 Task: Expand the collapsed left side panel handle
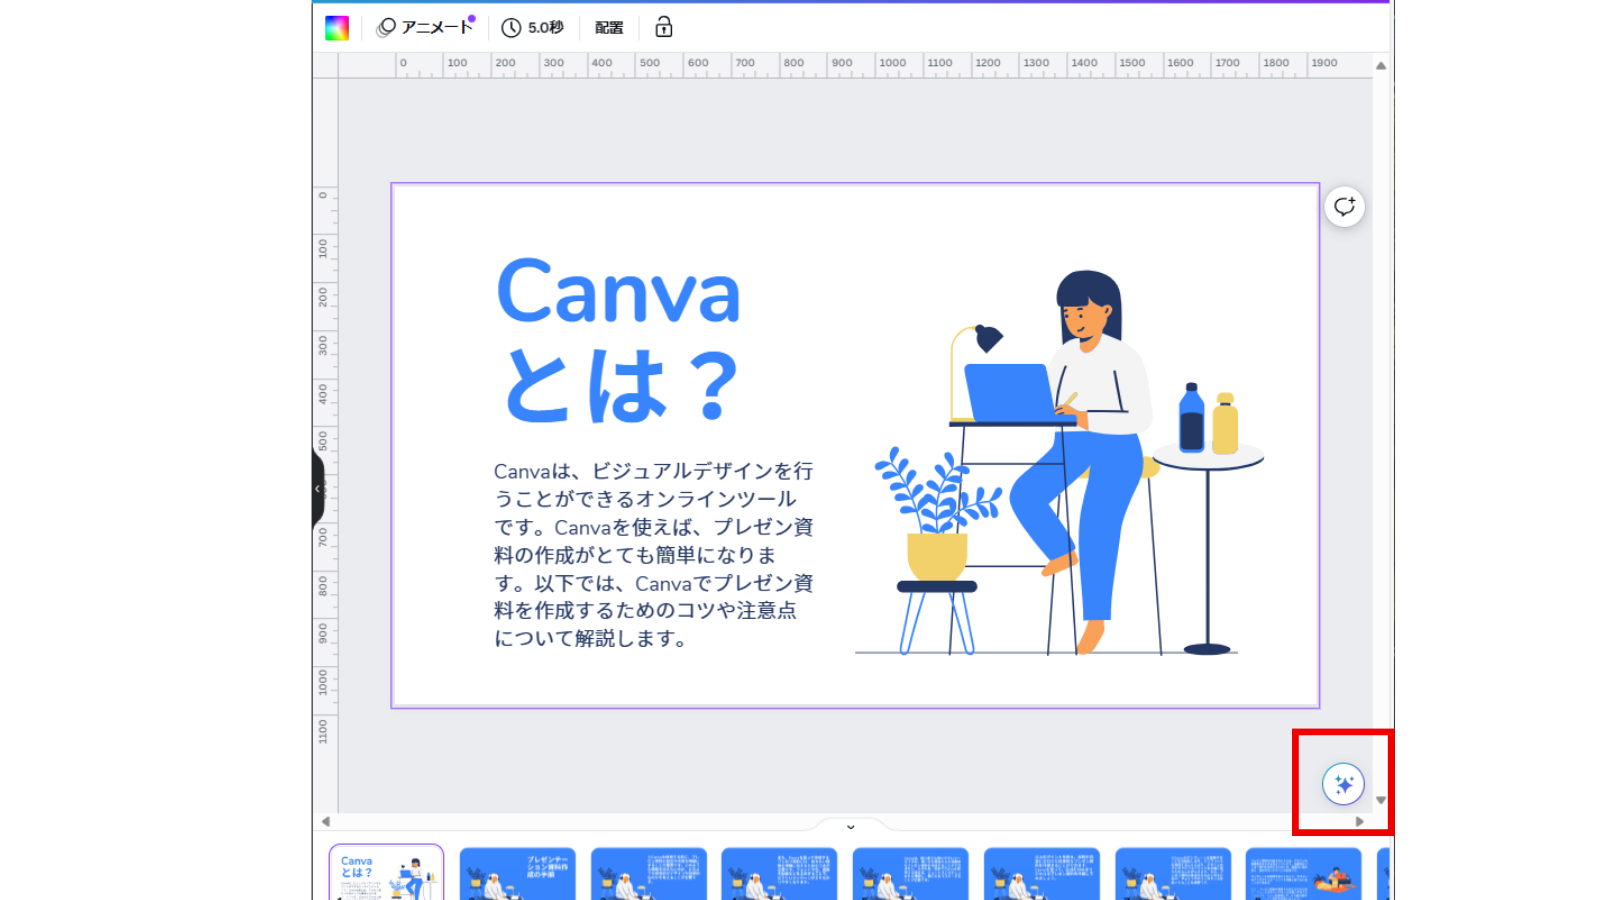click(x=318, y=489)
